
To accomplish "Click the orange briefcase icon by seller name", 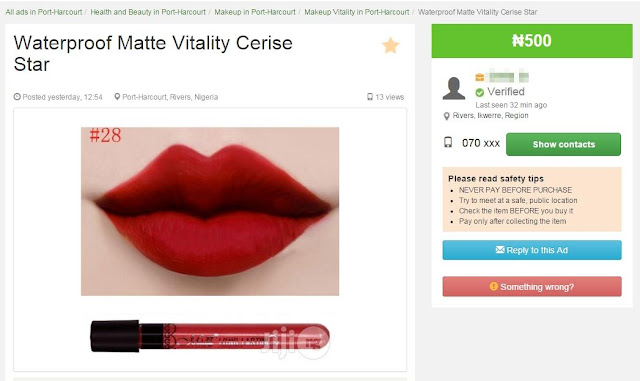I will 480,77.
